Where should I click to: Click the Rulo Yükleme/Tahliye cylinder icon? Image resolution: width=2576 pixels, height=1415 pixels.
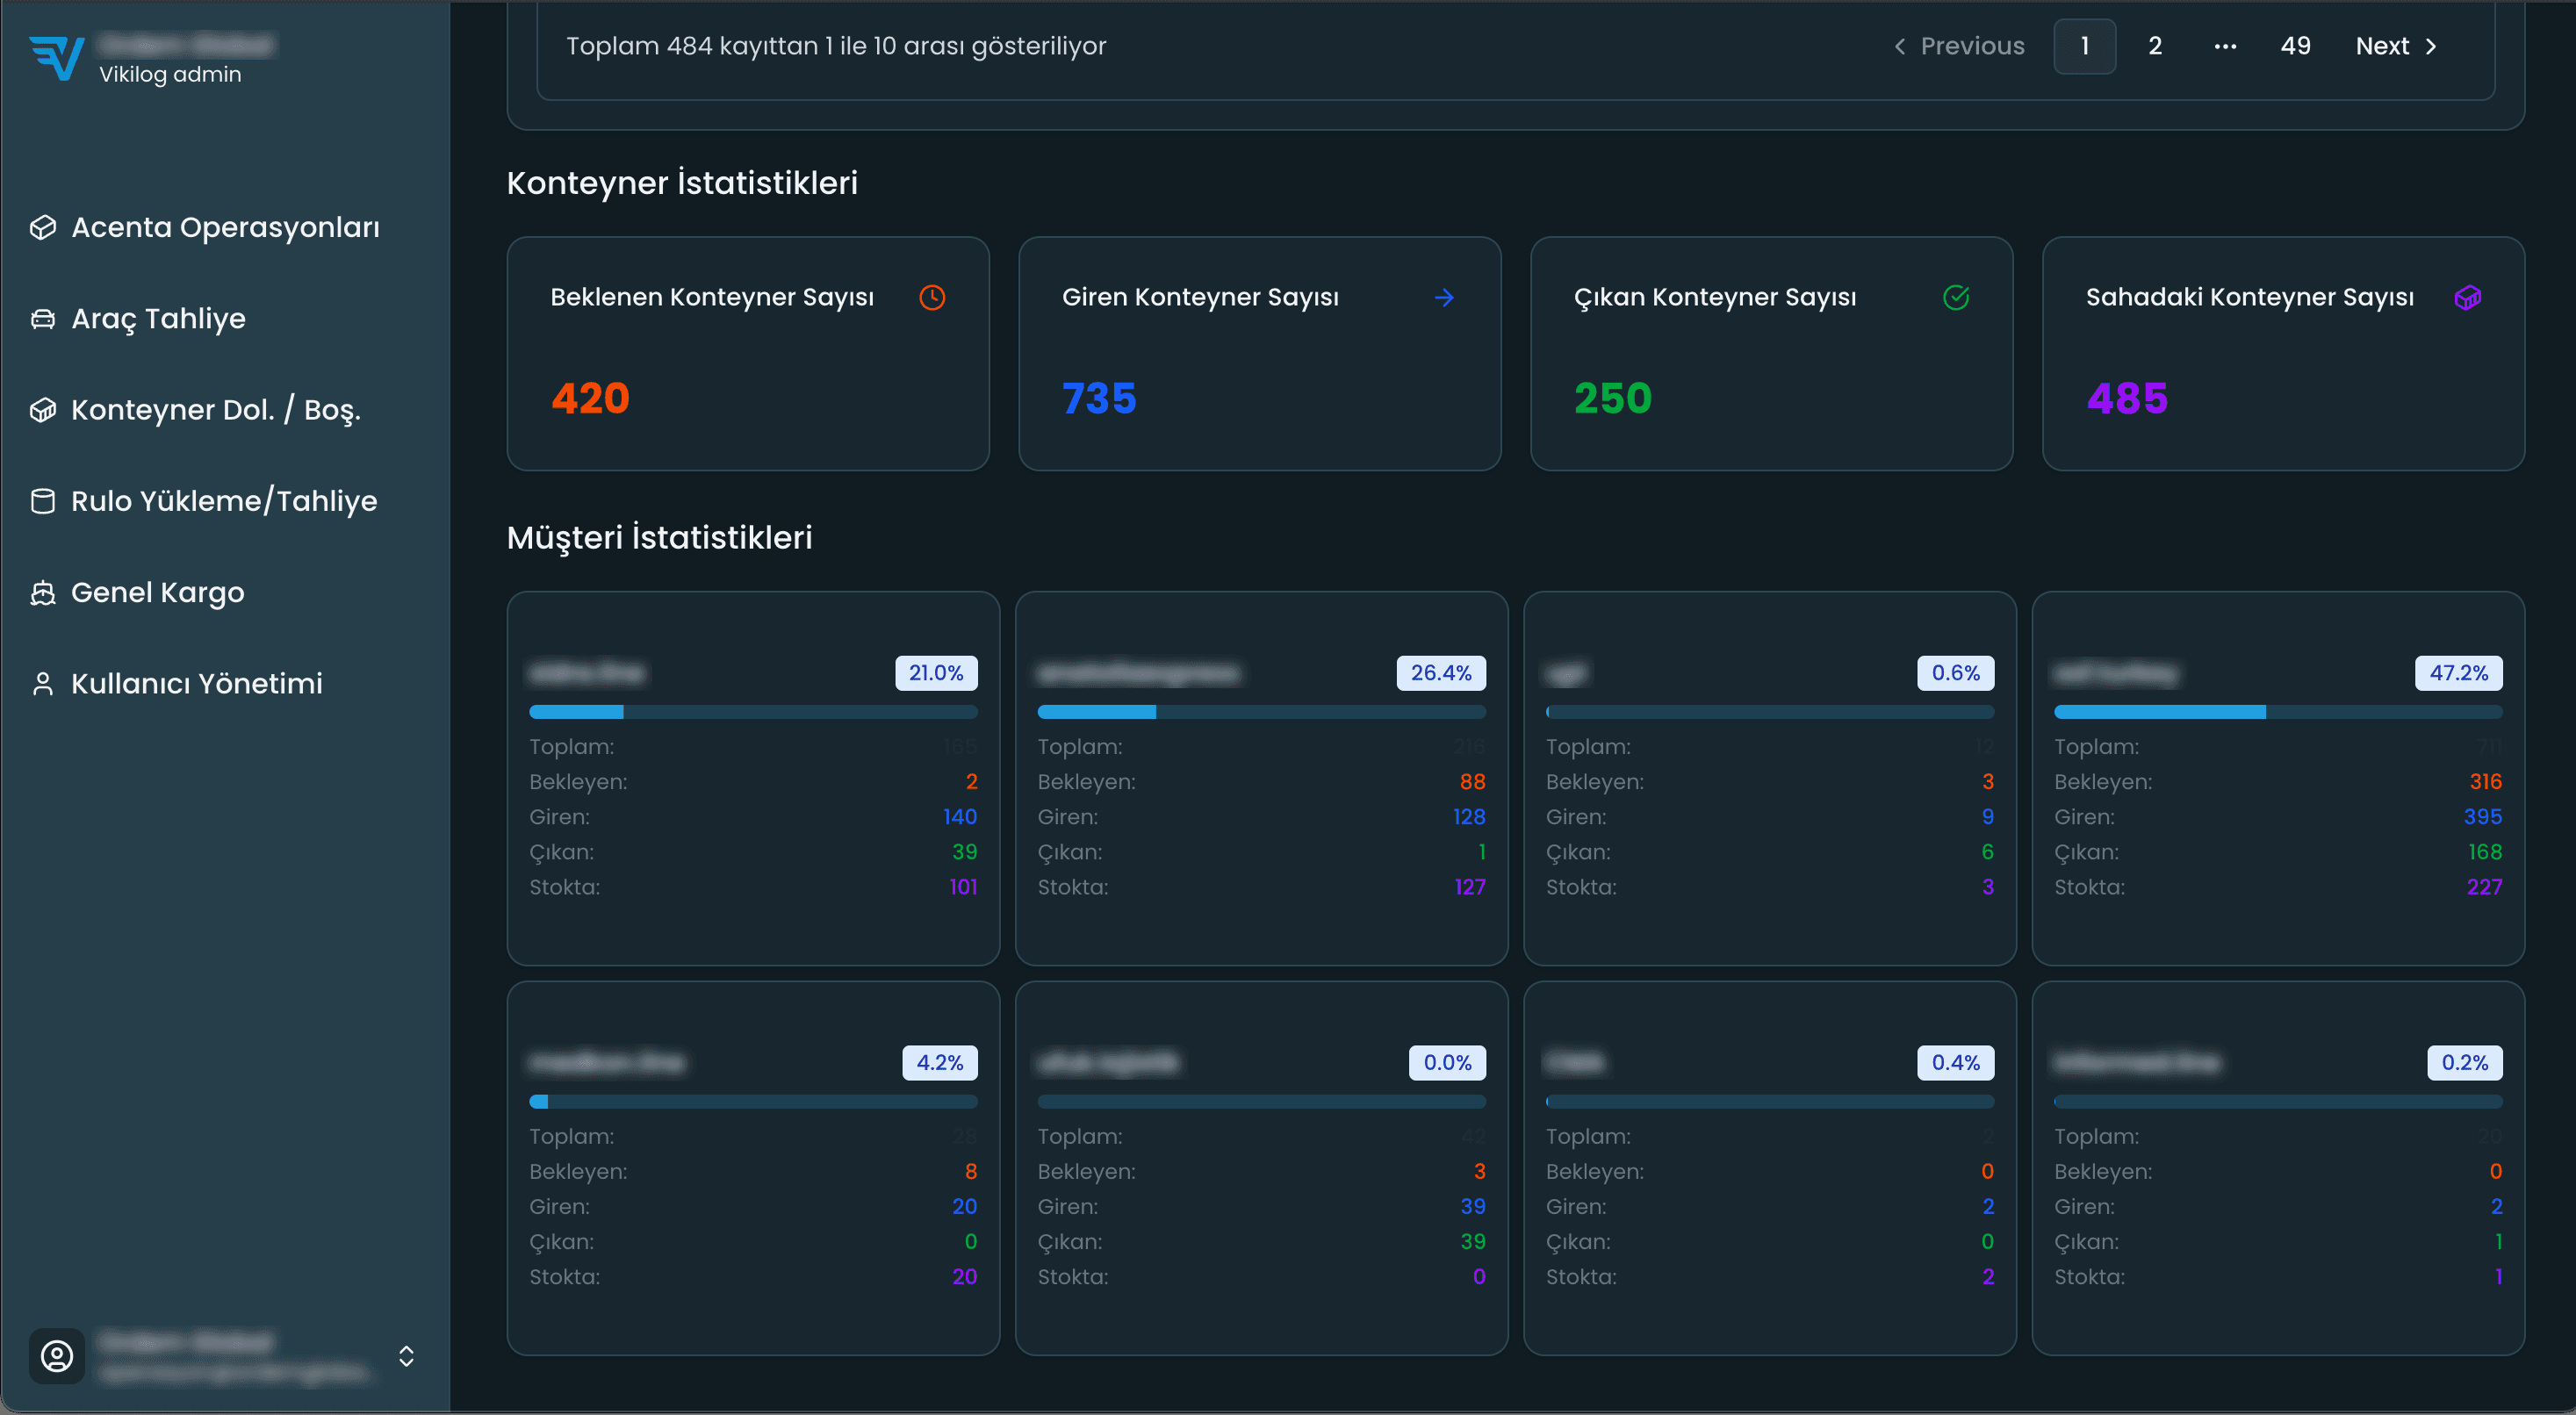(43, 501)
